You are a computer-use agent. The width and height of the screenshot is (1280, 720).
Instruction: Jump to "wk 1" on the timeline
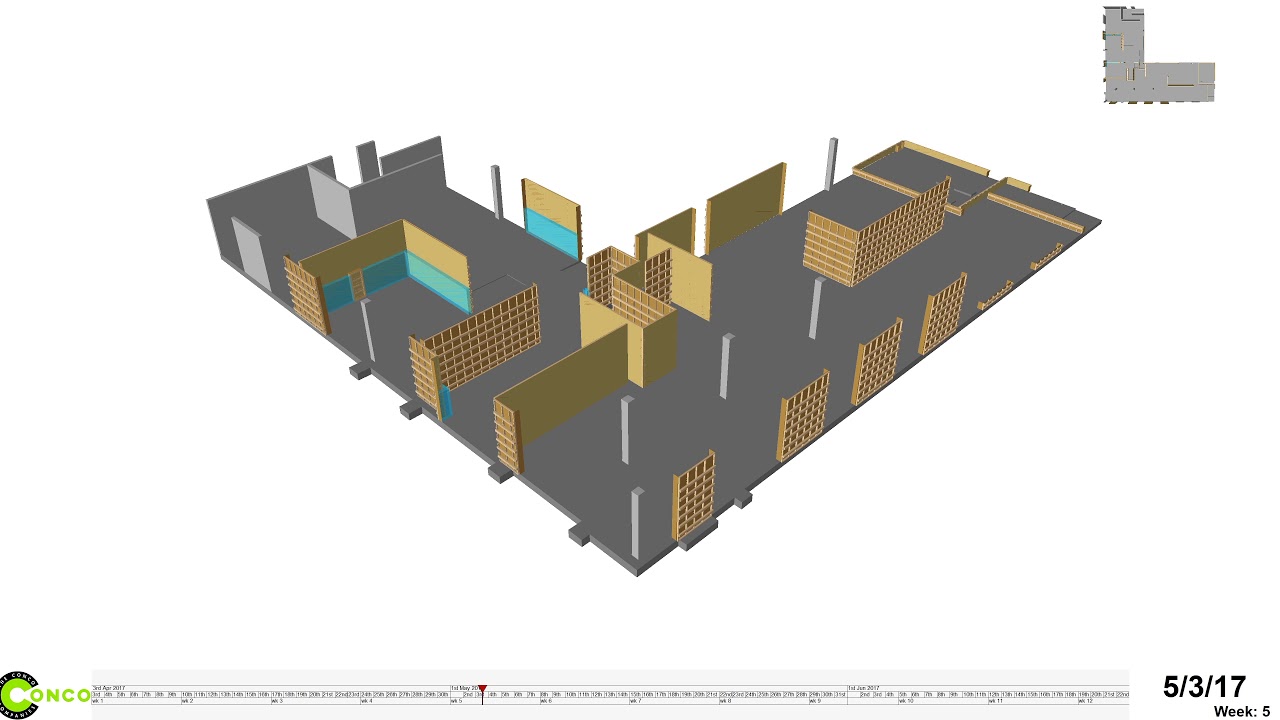tap(98, 701)
